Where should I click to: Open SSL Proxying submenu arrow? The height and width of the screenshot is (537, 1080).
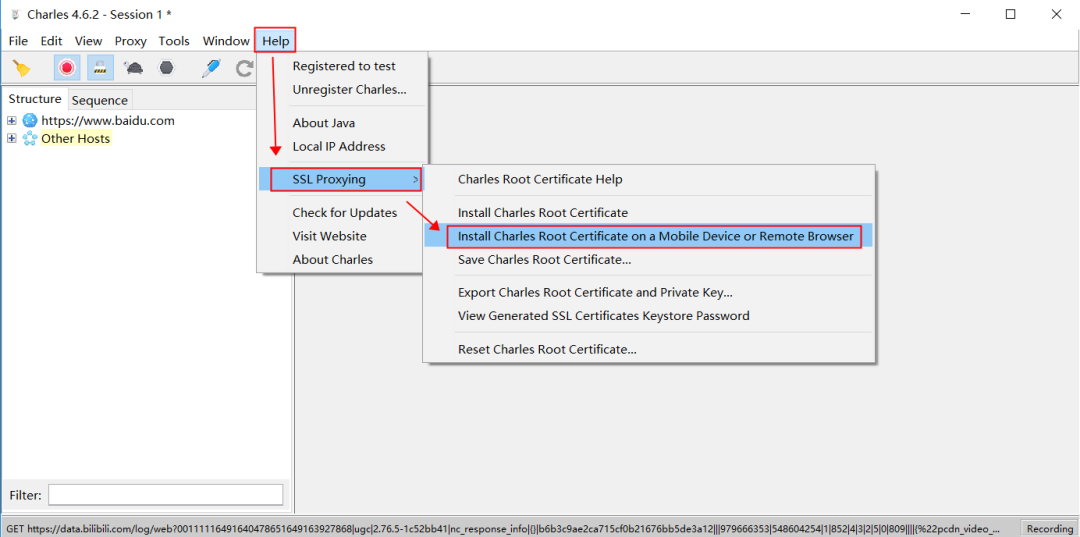point(415,180)
